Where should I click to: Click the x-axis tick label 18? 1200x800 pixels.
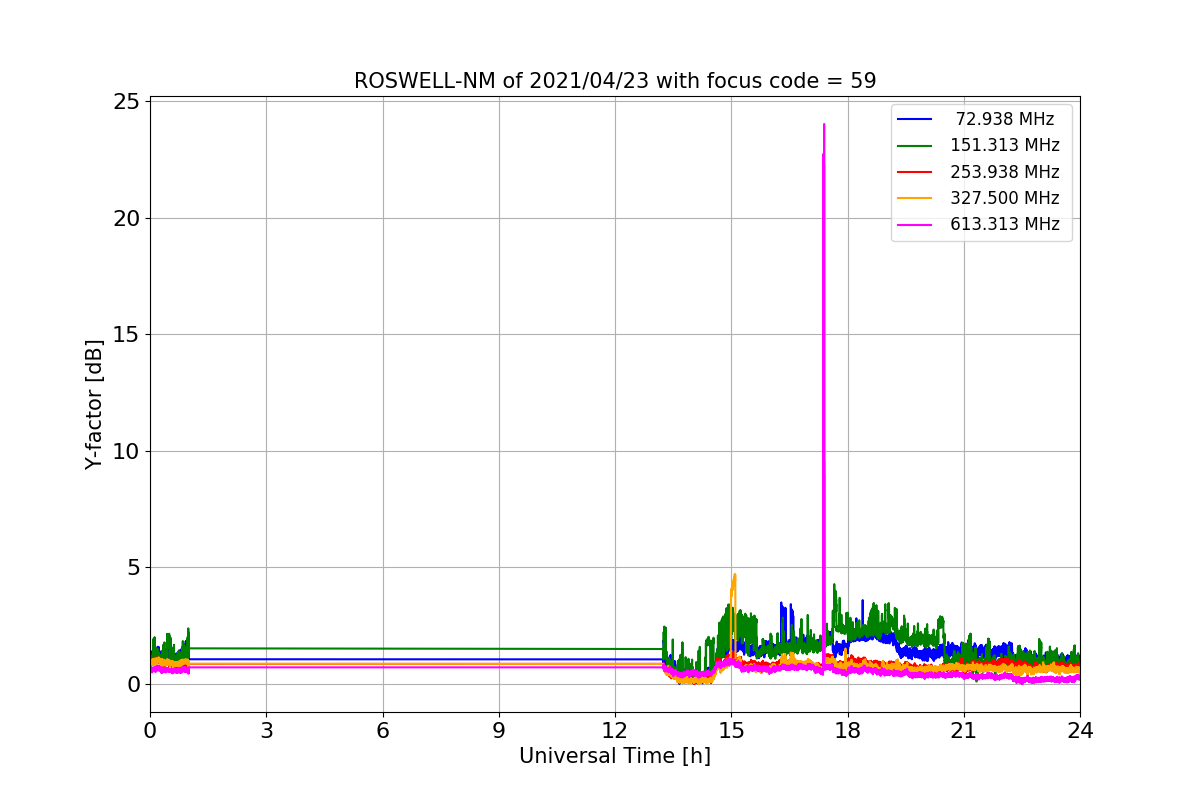[x=848, y=730]
